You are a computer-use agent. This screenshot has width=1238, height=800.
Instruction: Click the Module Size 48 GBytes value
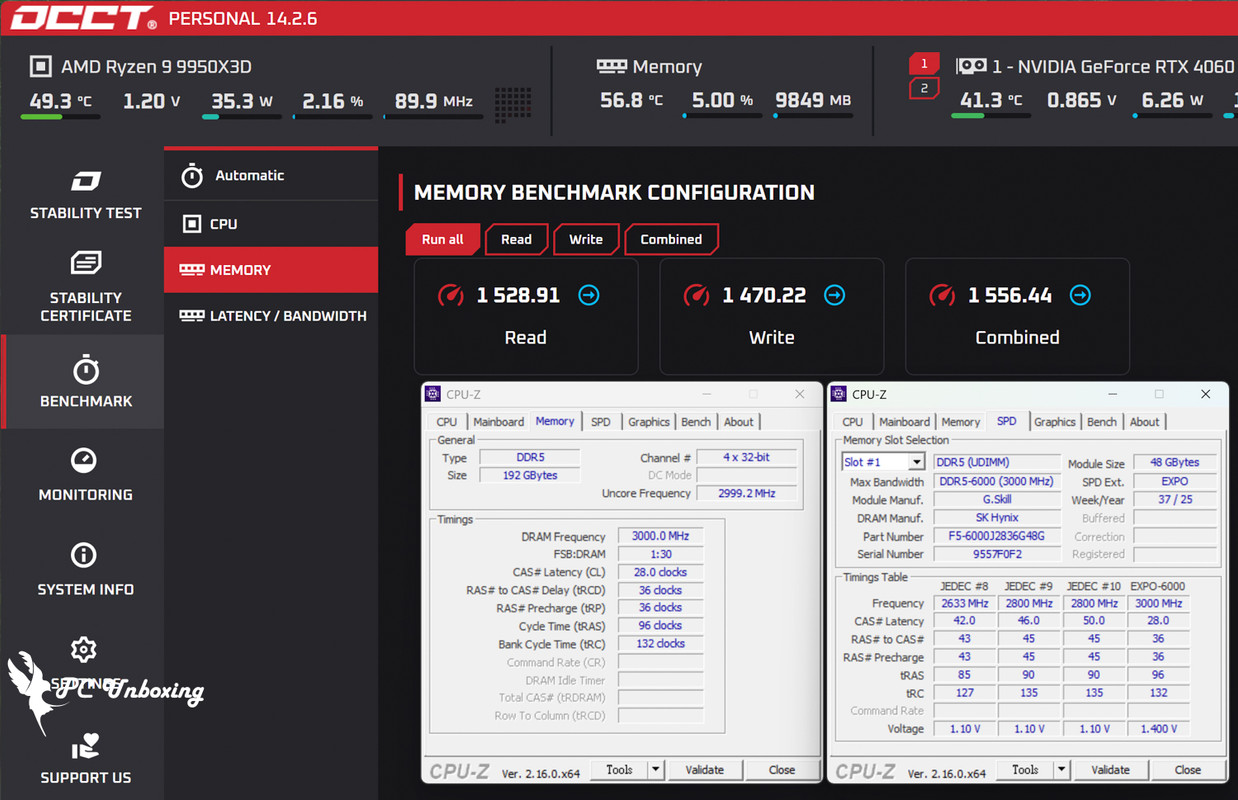point(1174,463)
